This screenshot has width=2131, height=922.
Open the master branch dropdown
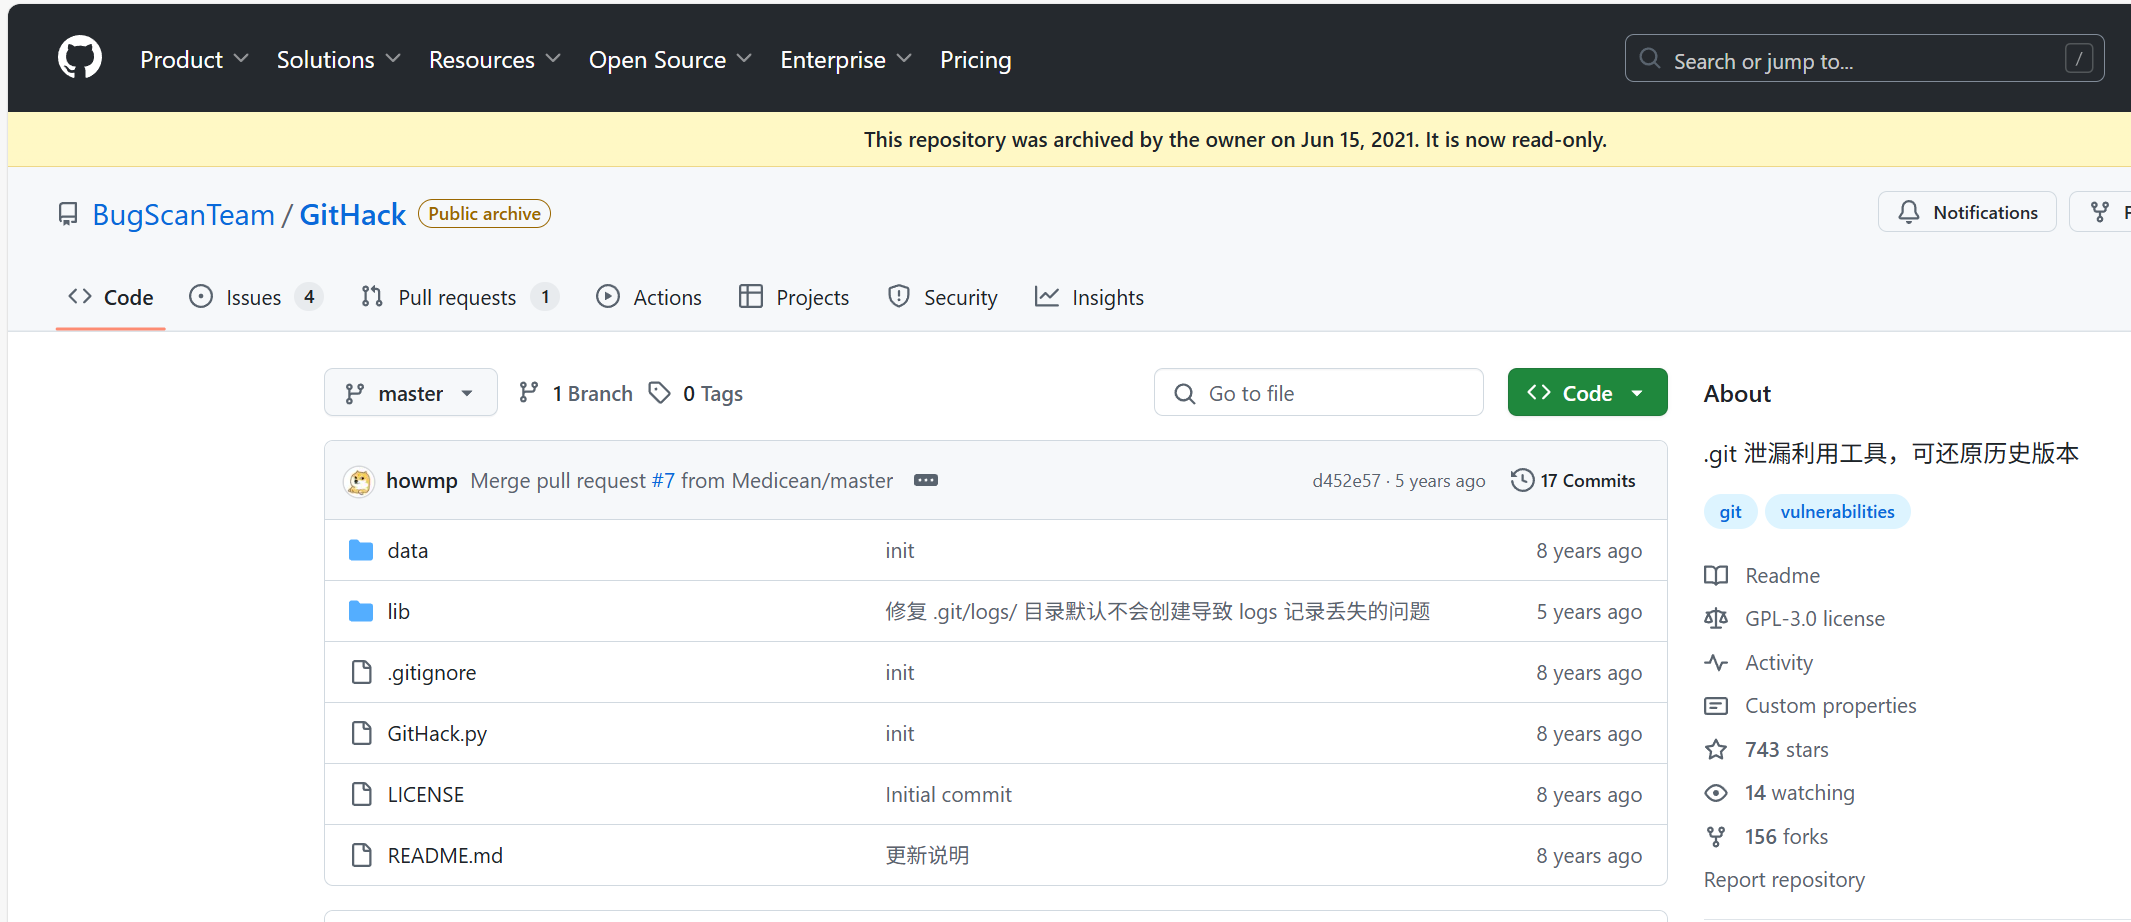click(x=410, y=393)
